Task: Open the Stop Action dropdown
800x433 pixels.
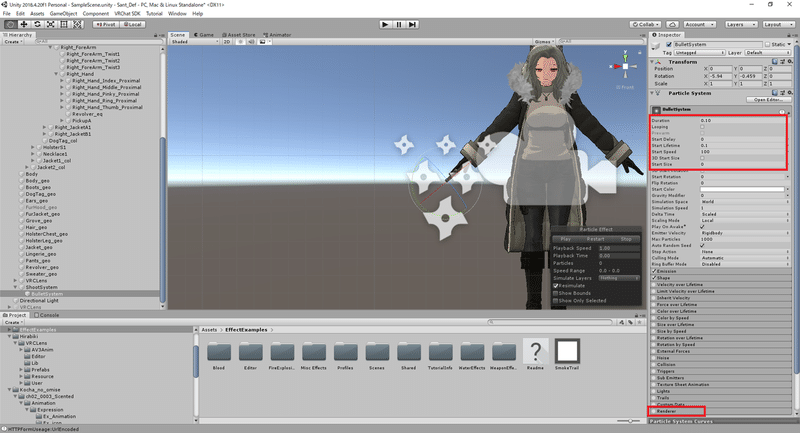Action: 745,251
